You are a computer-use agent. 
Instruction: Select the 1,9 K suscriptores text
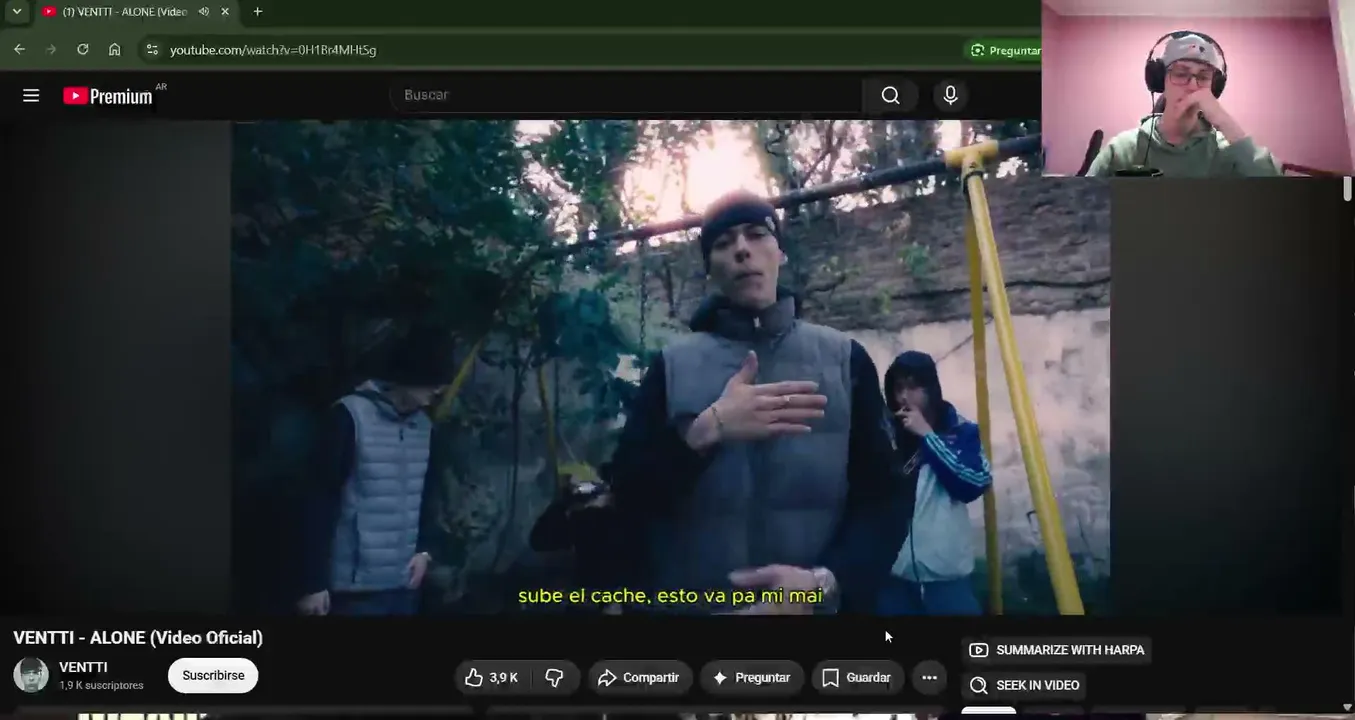101,686
